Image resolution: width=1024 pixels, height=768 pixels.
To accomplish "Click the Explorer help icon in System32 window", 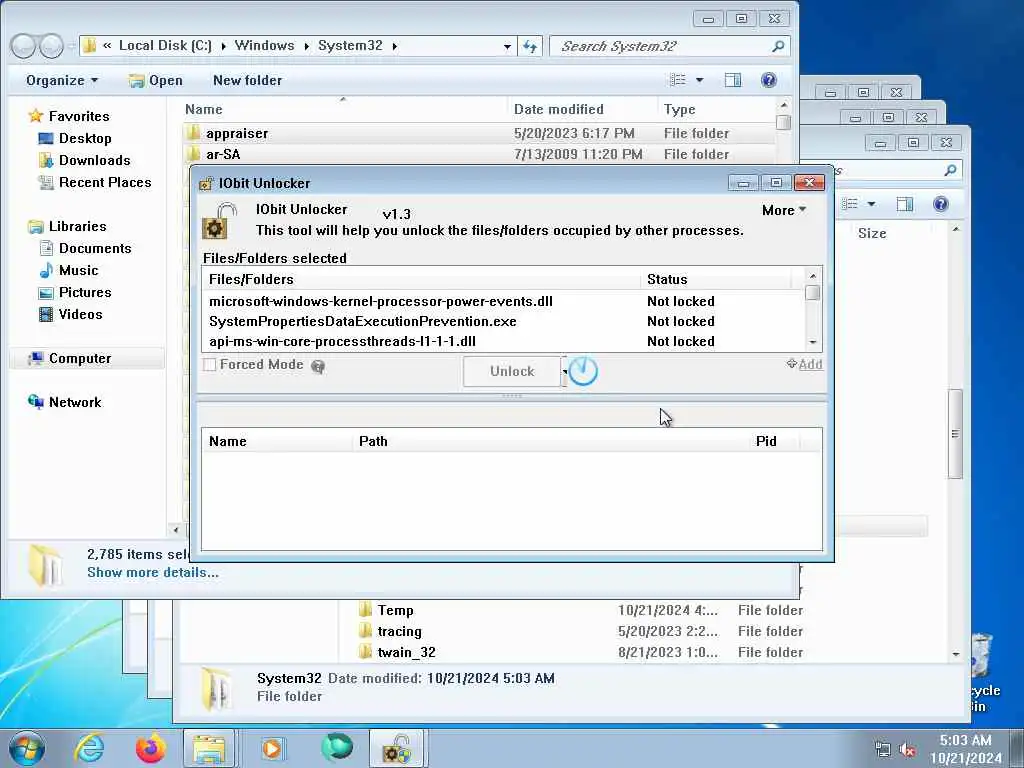I will click(x=769, y=80).
